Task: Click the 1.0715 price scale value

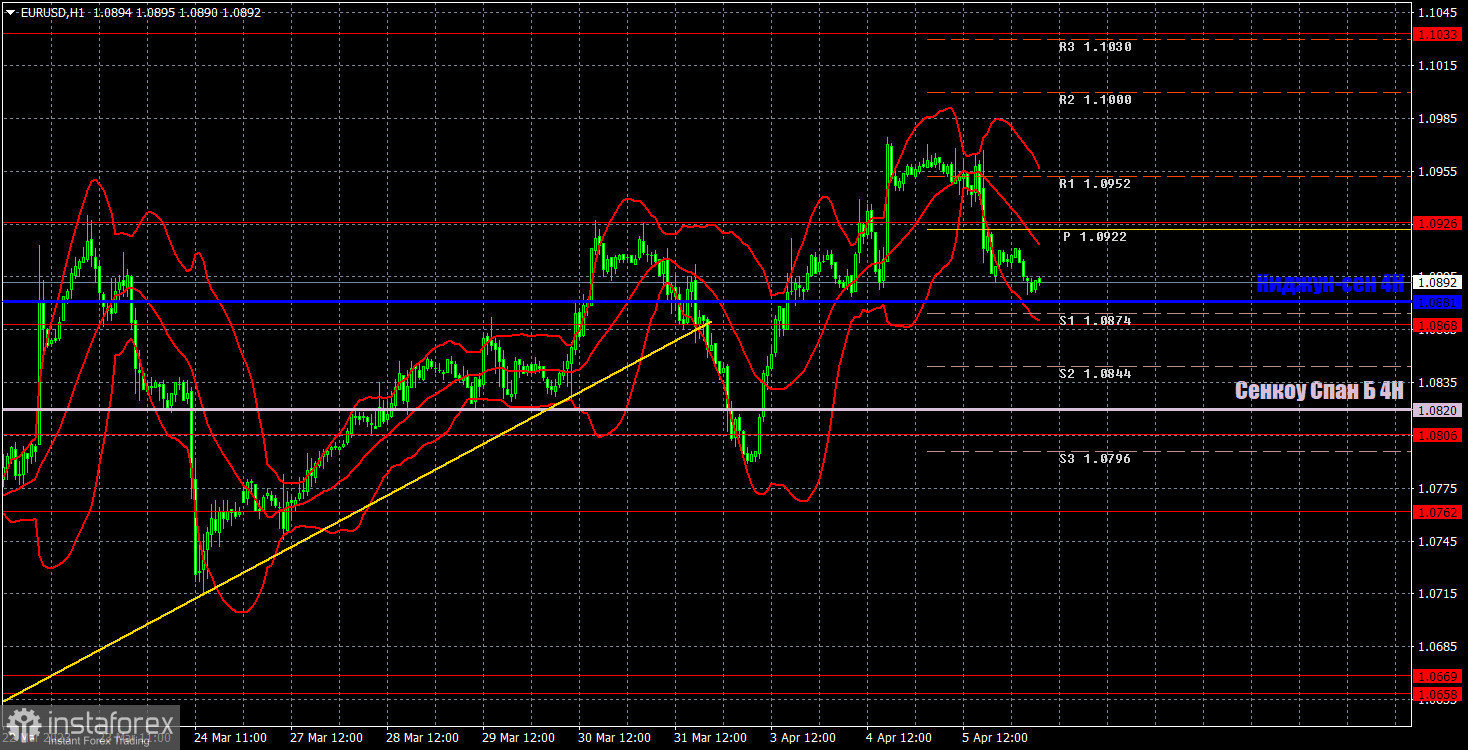Action: pos(1439,594)
